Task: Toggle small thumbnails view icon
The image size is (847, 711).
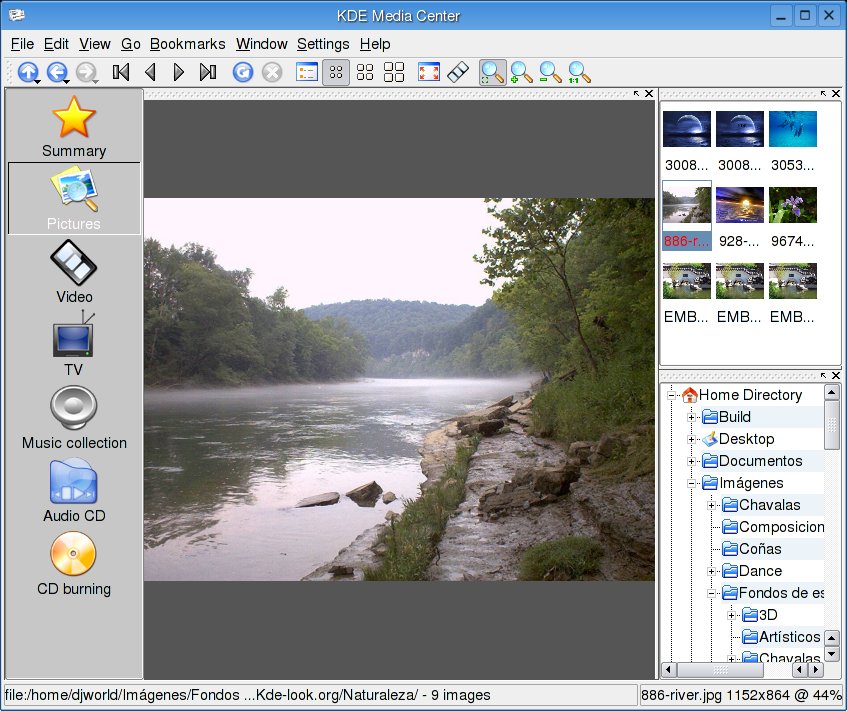Action: (x=336, y=72)
